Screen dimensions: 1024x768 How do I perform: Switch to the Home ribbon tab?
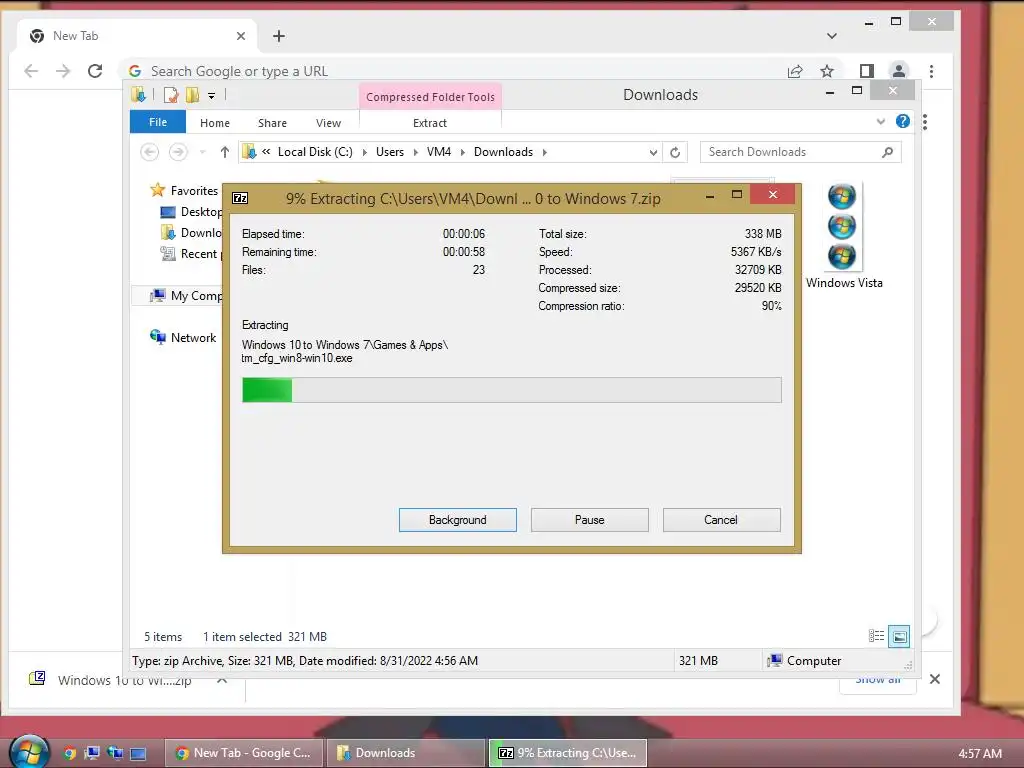pyautogui.click(x=215, y=123)
